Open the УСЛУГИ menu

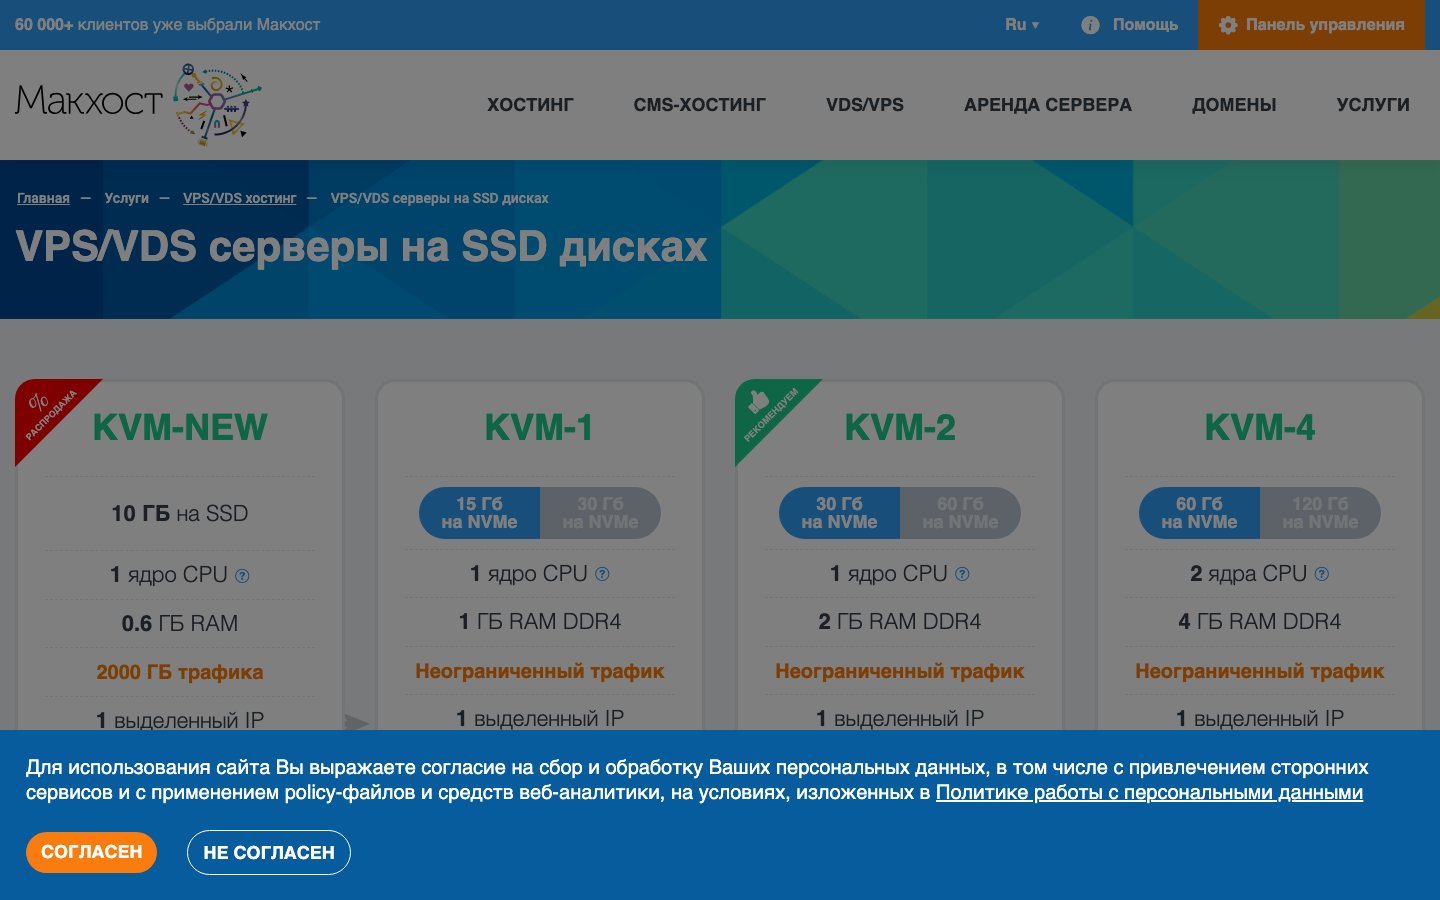(1373, 105)
